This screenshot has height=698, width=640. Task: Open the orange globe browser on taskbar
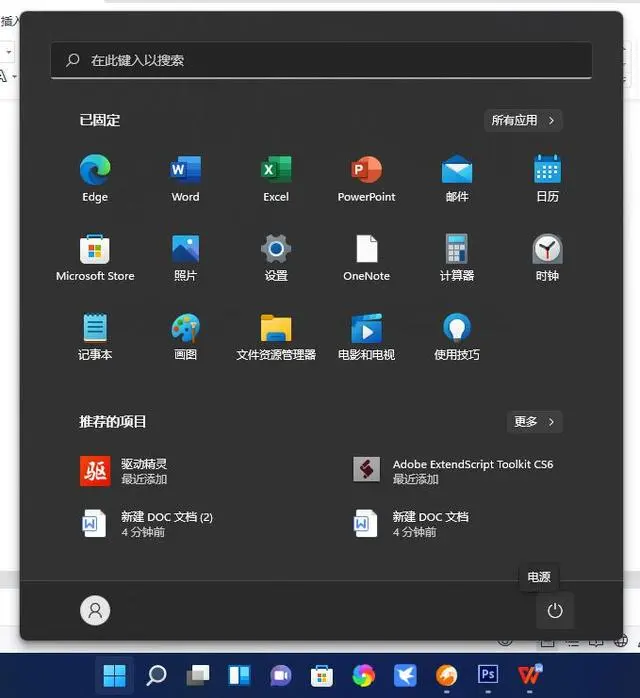tap(446, 675)
